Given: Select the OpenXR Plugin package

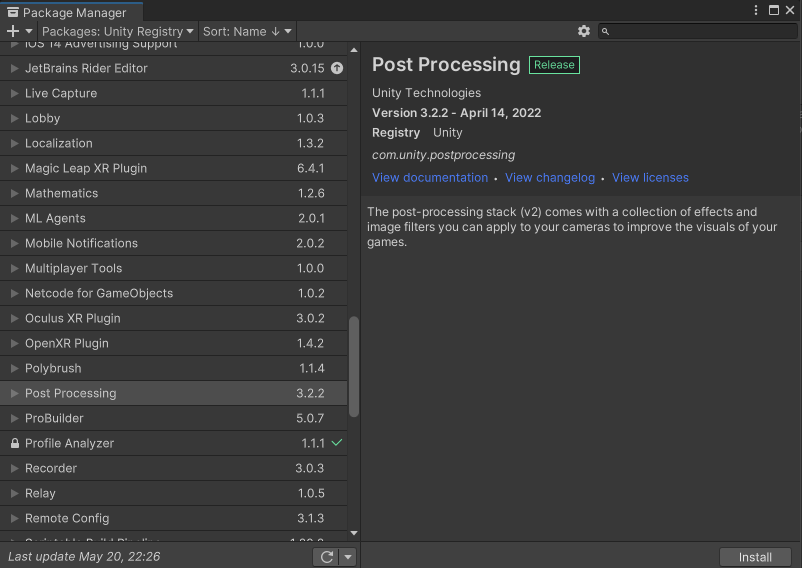Looking at the screenshot, I should pos(173,344).
